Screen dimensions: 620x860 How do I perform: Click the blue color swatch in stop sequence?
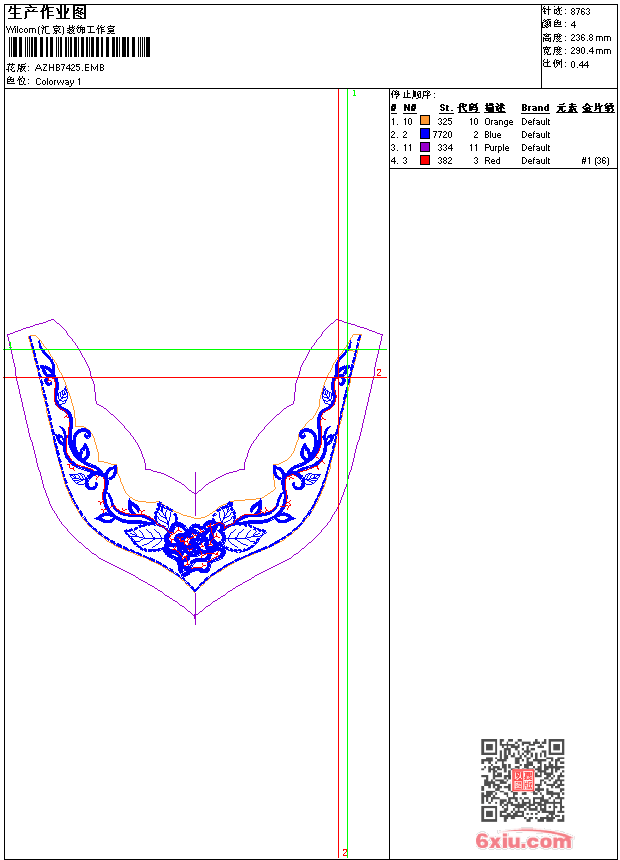point(425,134)
